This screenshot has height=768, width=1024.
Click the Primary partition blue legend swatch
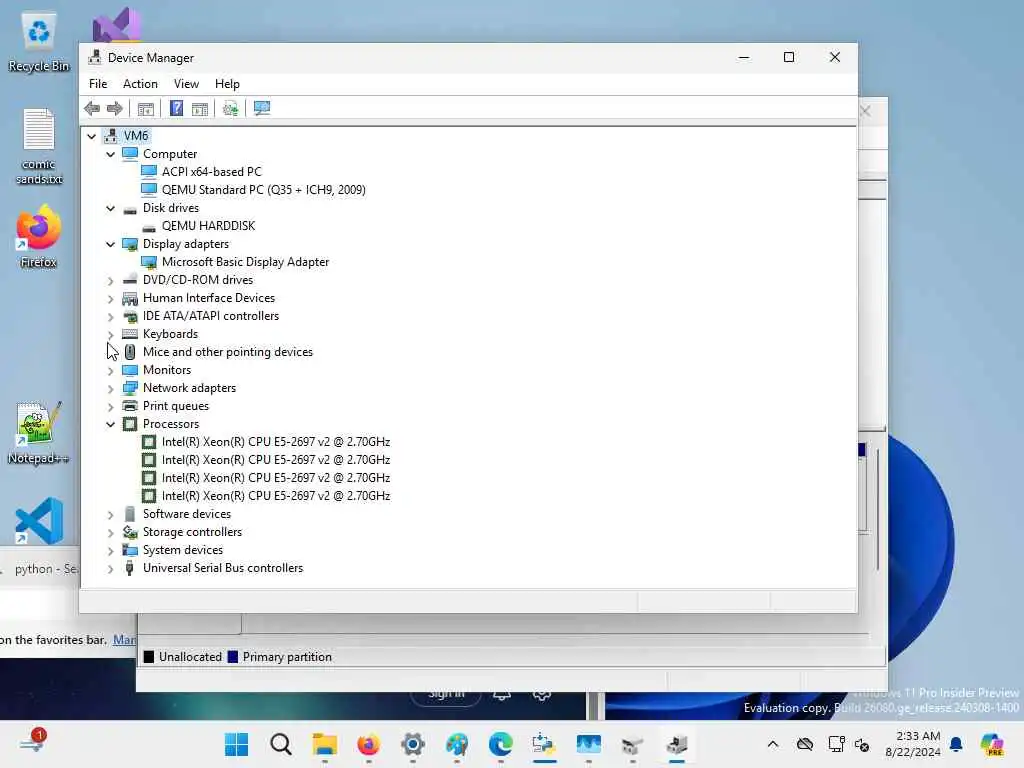point(232,657)
